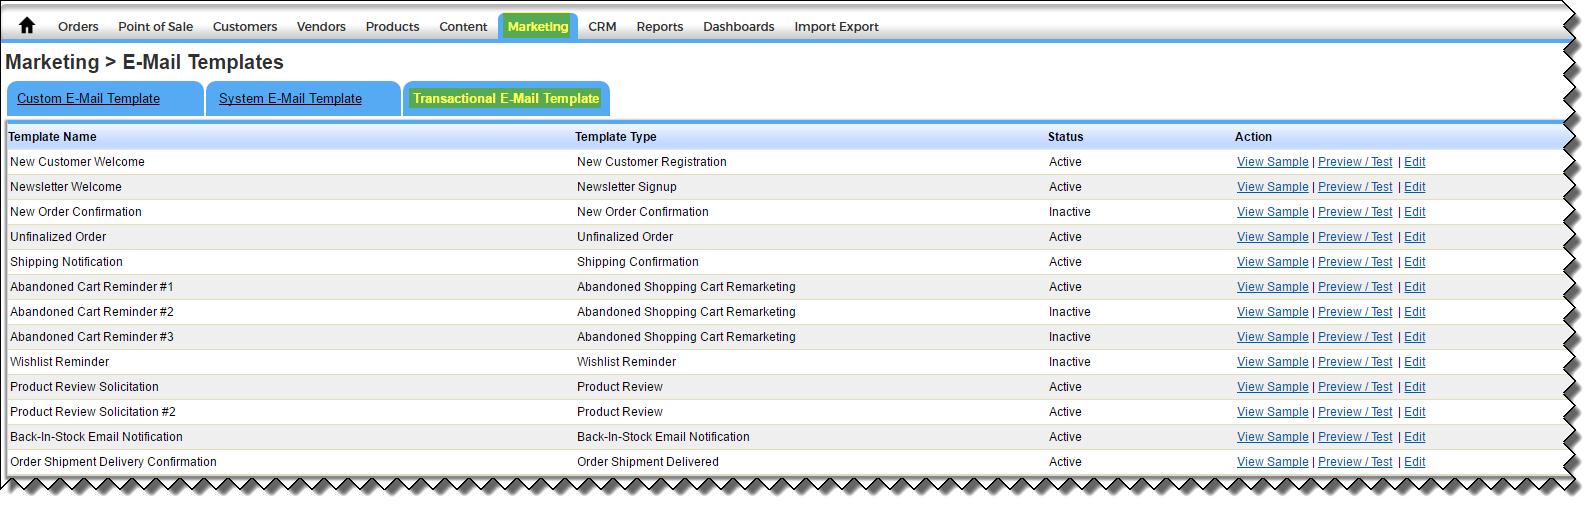Open the Point of Sale menu
The height and width of the screenshot is (506, 1591).
tap(156, 27)
